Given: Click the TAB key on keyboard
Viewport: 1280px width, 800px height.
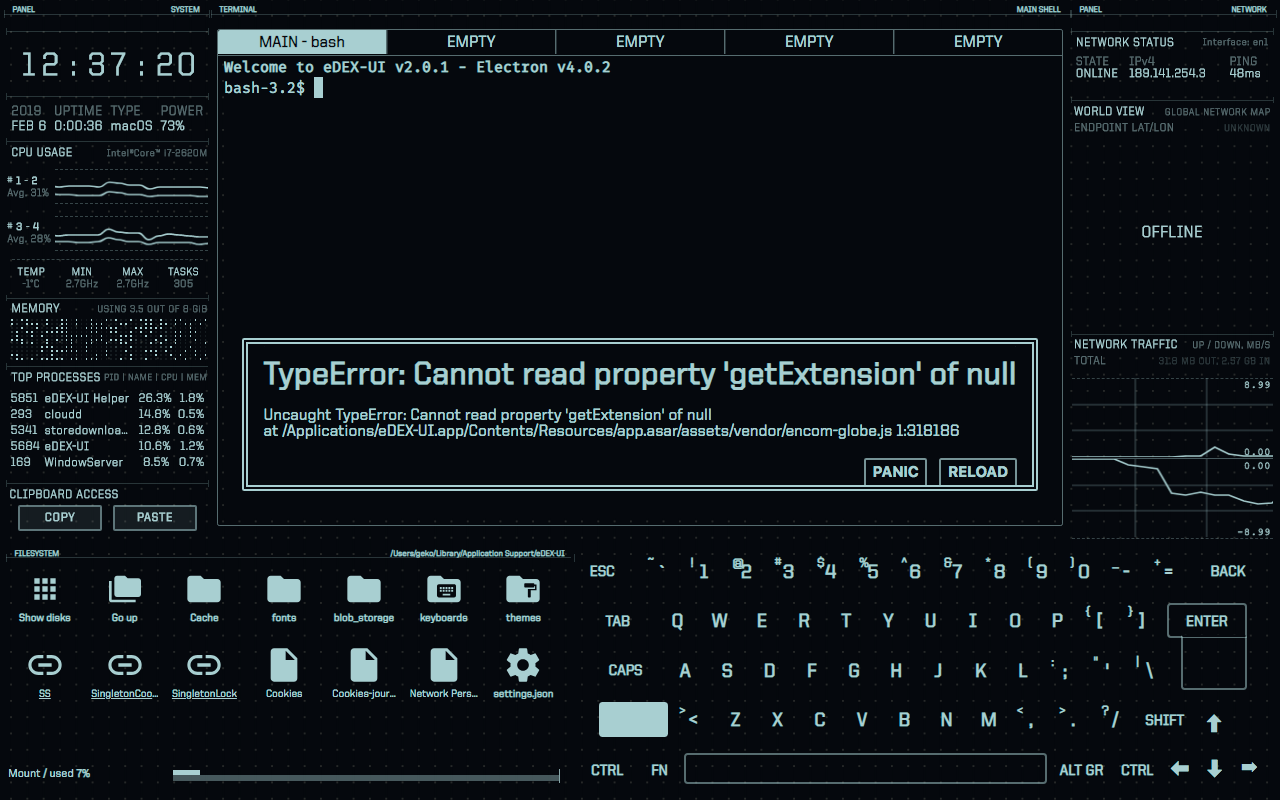Looking at the screenshot, I should 618,621.
